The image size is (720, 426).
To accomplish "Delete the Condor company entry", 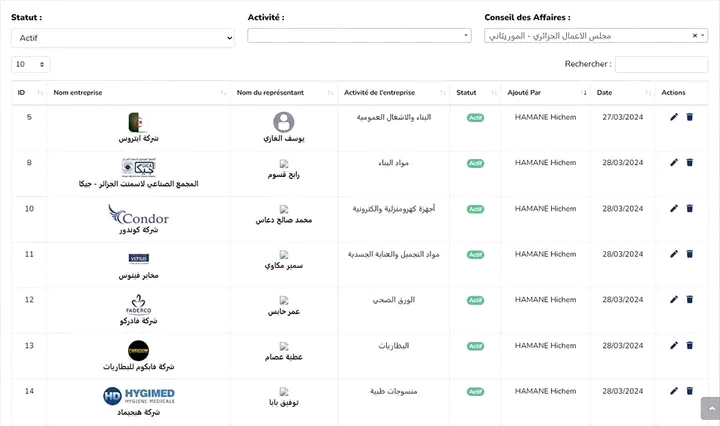I will coord(689,208).
